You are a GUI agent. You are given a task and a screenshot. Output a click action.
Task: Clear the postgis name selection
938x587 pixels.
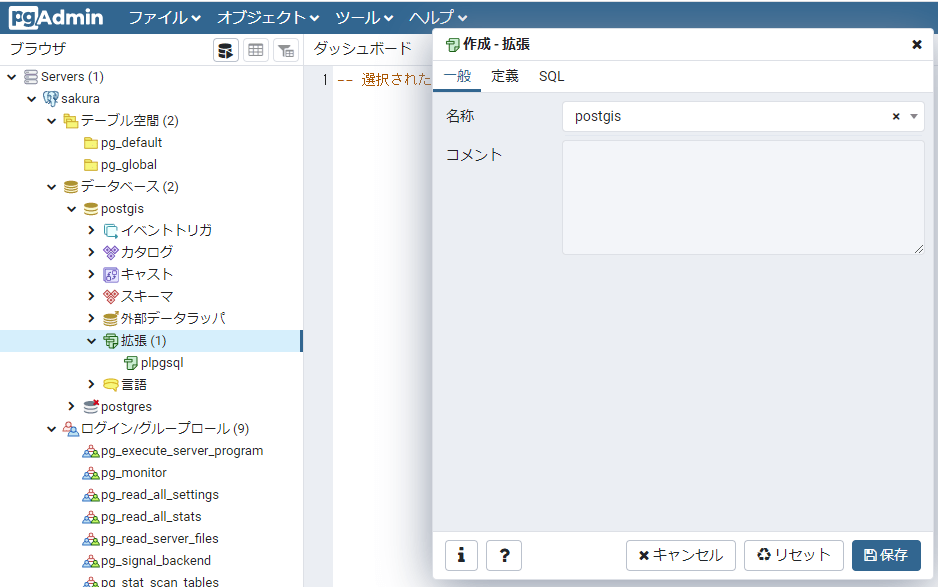[x=896, y=117]
